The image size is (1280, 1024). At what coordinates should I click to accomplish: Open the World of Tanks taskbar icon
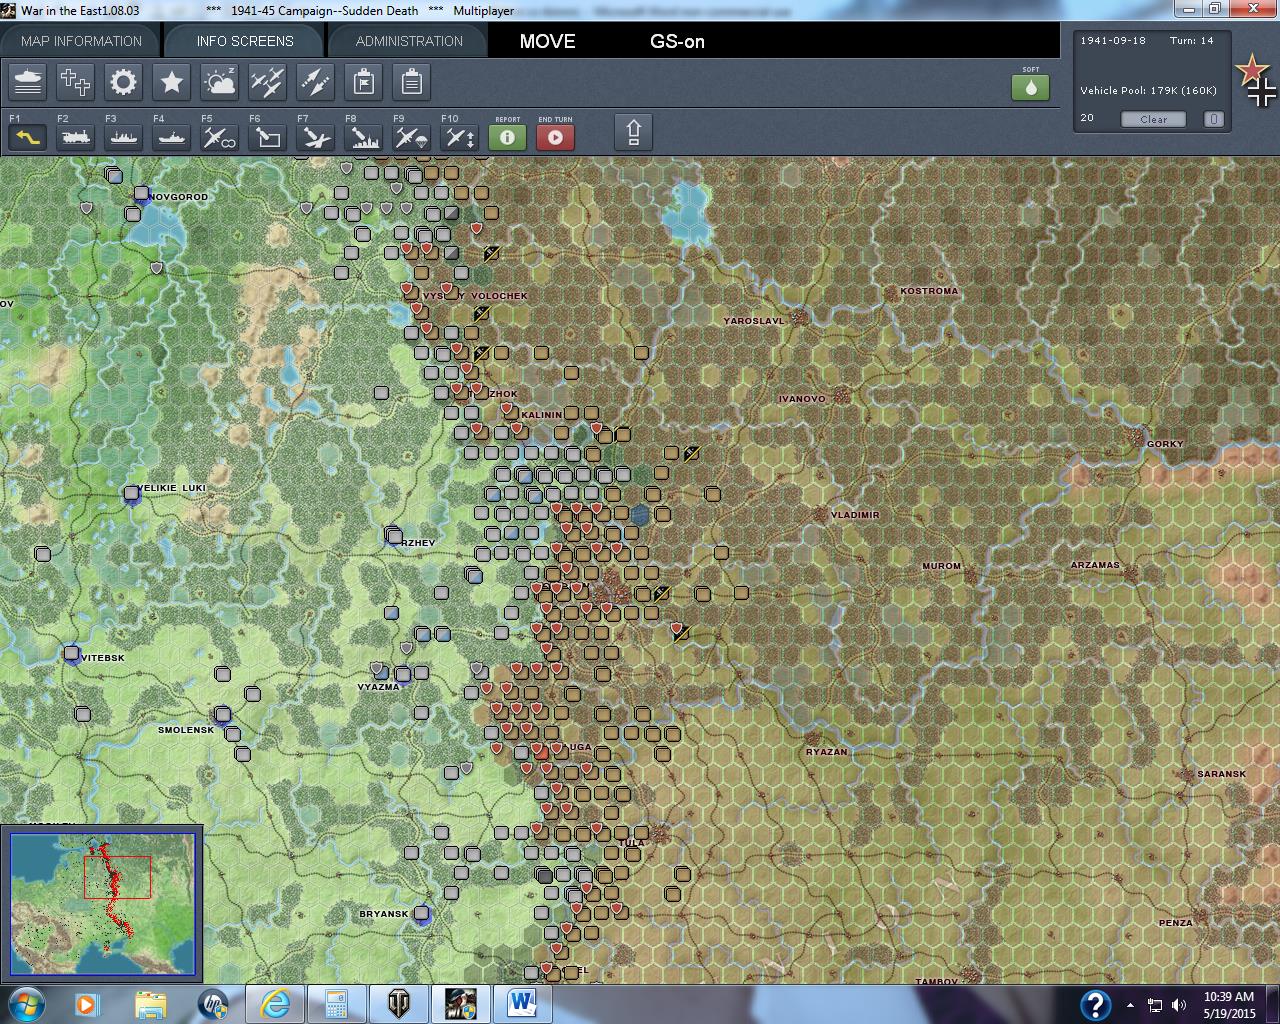point(398,1003)
